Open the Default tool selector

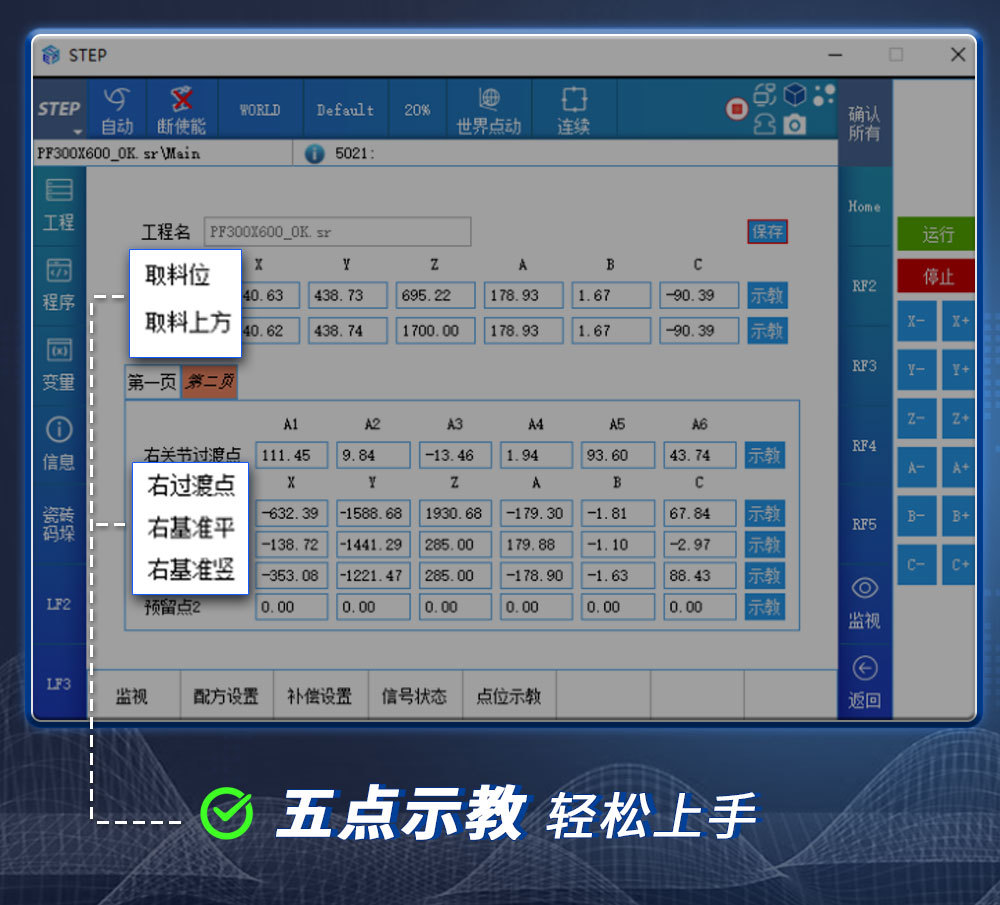tap(344, 108)
